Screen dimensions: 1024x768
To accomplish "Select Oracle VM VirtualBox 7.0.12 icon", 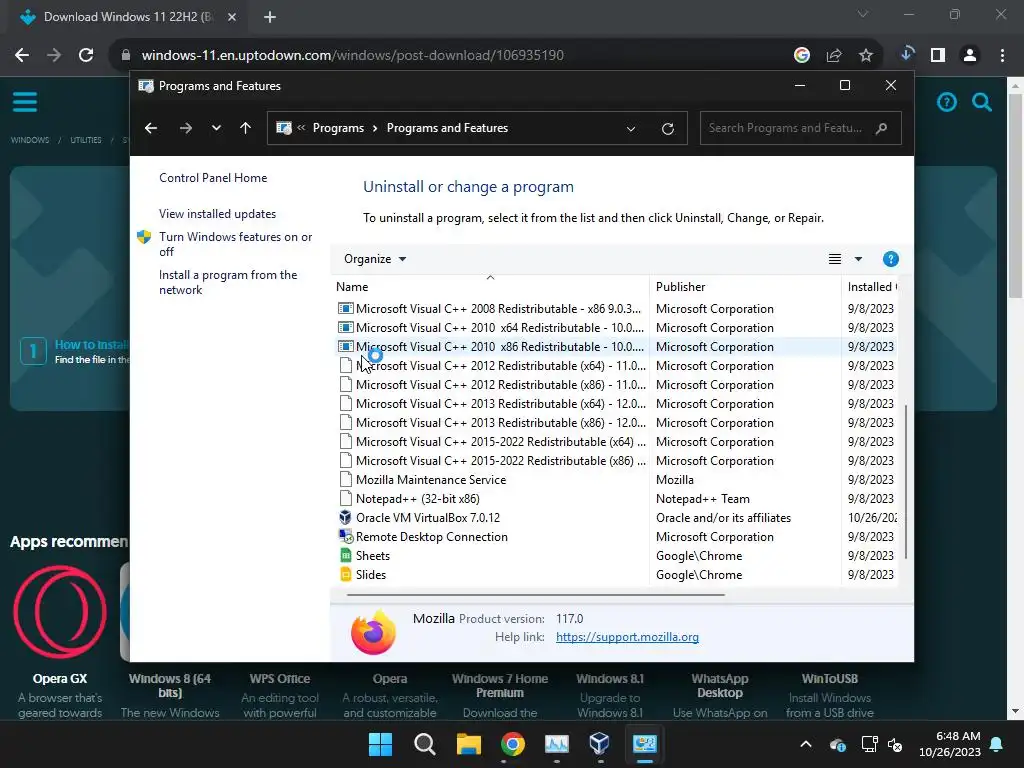I will tap(345, 517).
